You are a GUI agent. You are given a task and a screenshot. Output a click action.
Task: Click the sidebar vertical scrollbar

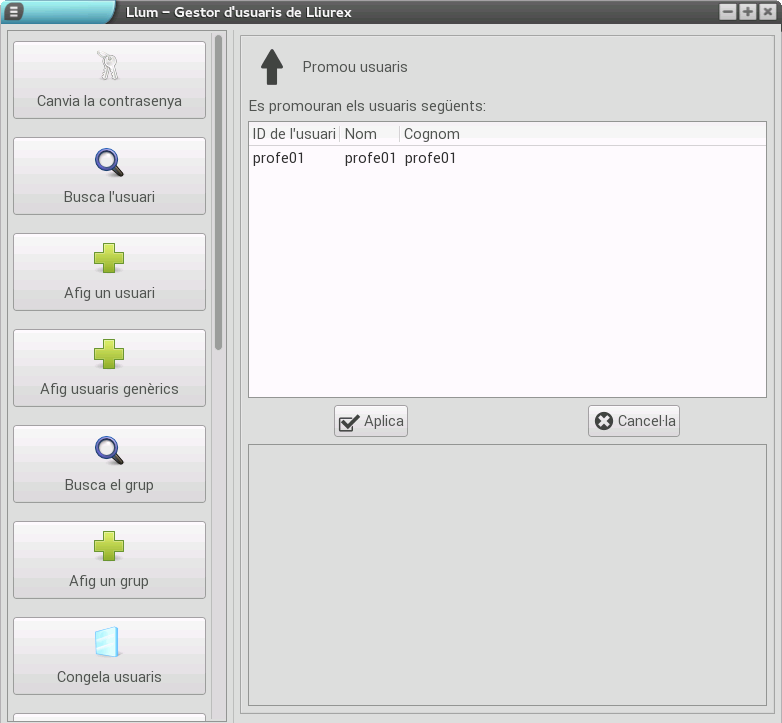point(219,190)
